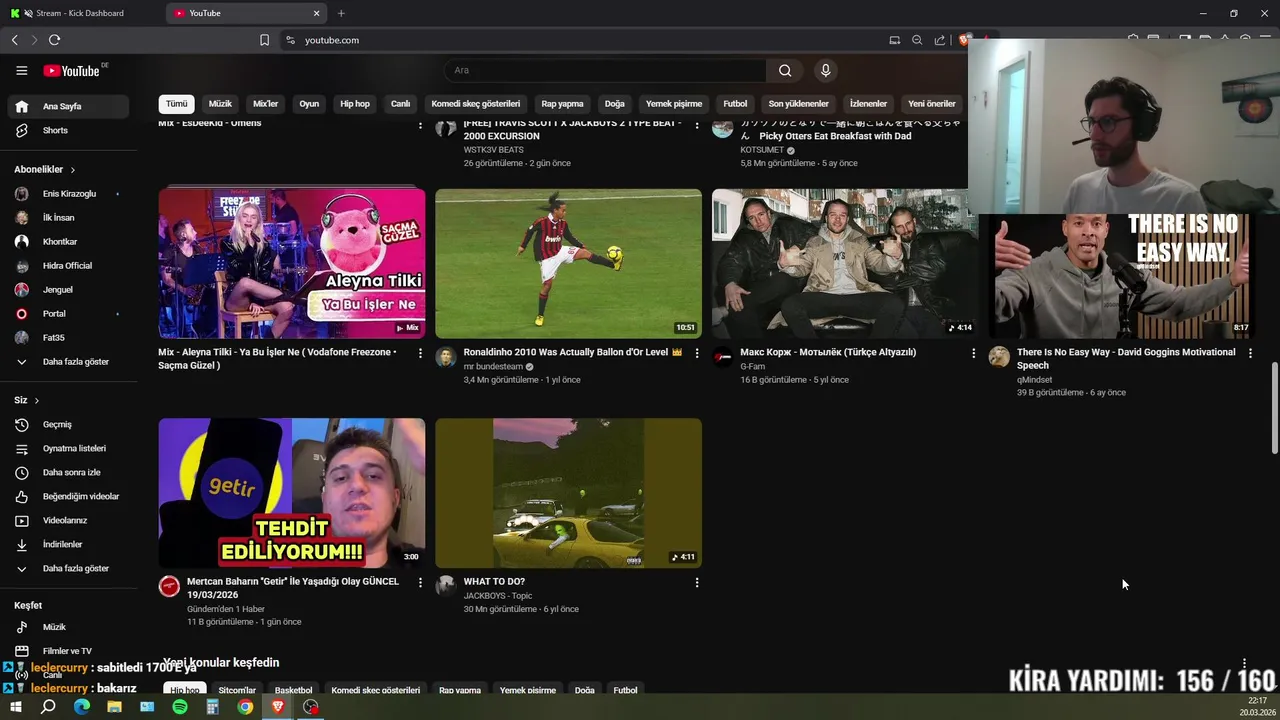1280x720 pixels.
Task: Open mr bundesteam channel avatar
Action: click(446, 357)
